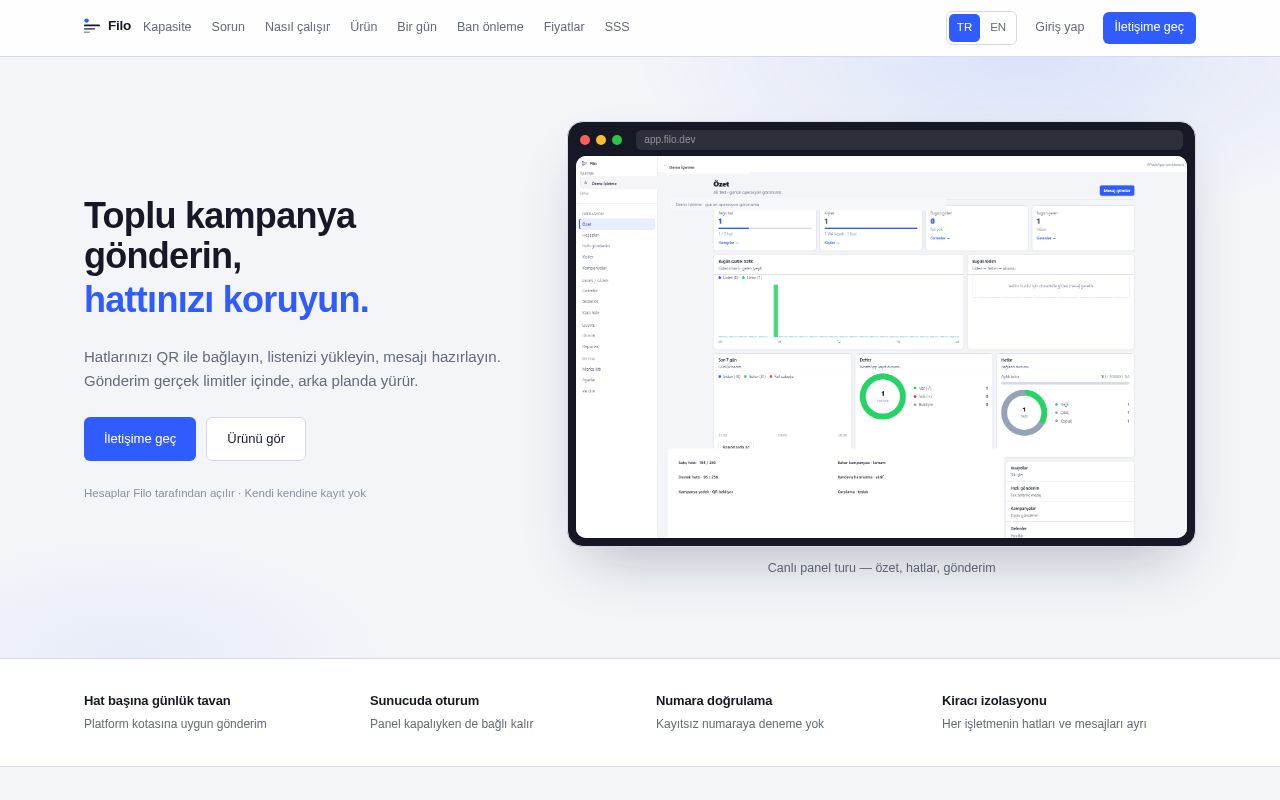Jump to the Bir gün section
Screen dimensions: 1280x800
(417, 27)
